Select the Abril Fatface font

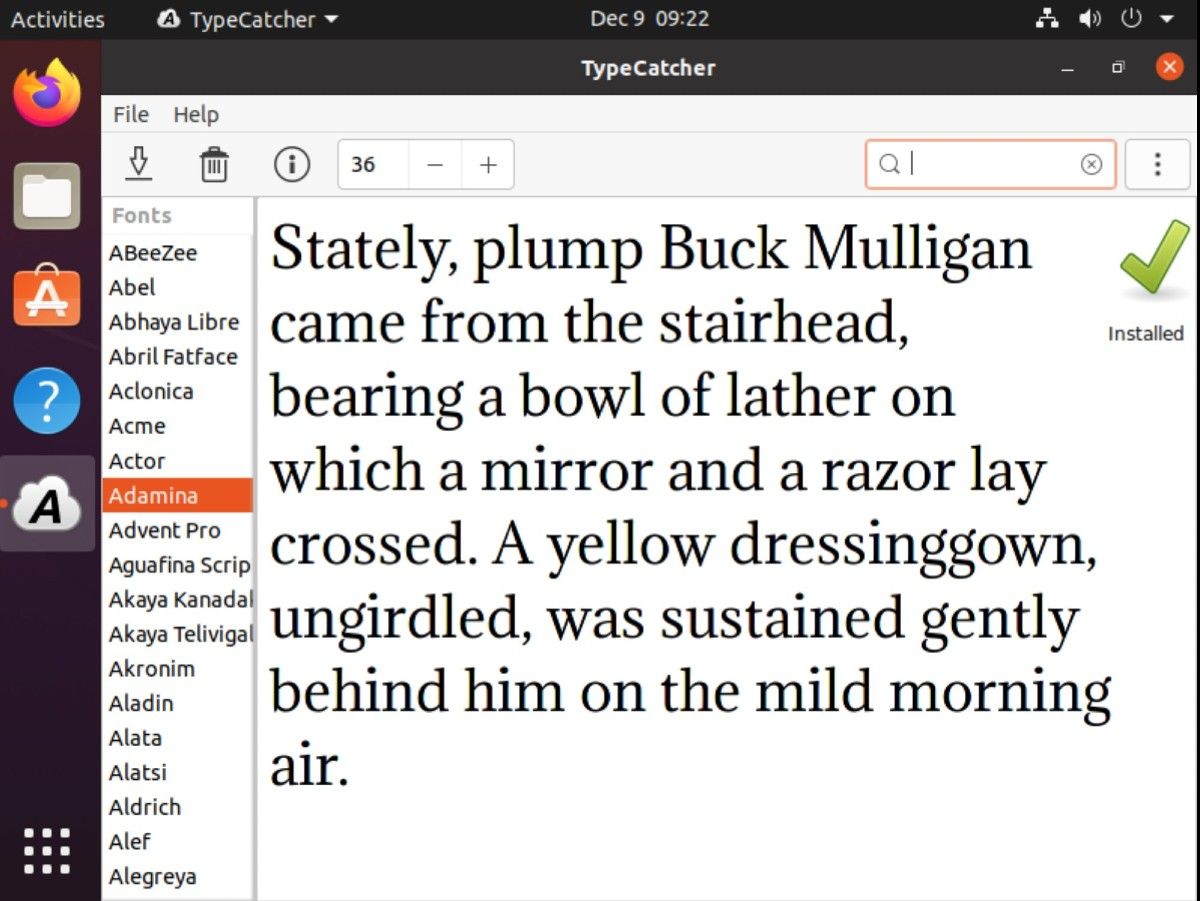pyautogui.click(x=172, y=356)
